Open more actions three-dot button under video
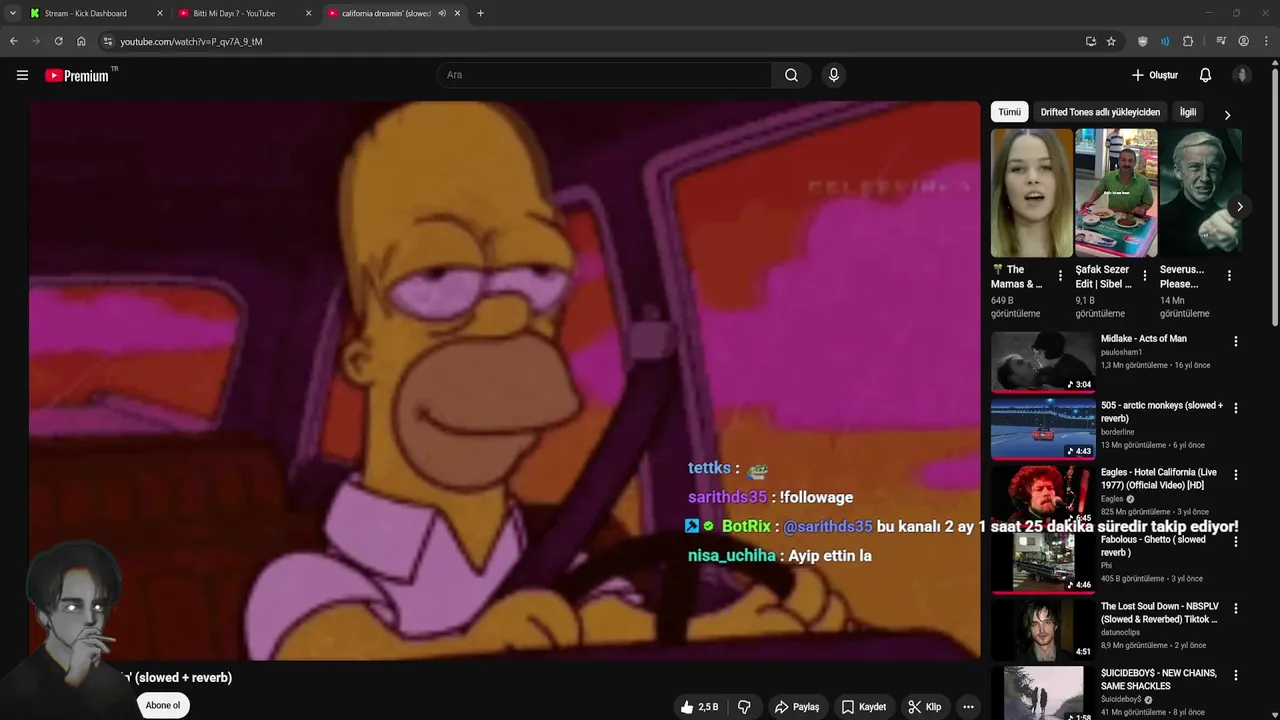 tap(967, 707)
